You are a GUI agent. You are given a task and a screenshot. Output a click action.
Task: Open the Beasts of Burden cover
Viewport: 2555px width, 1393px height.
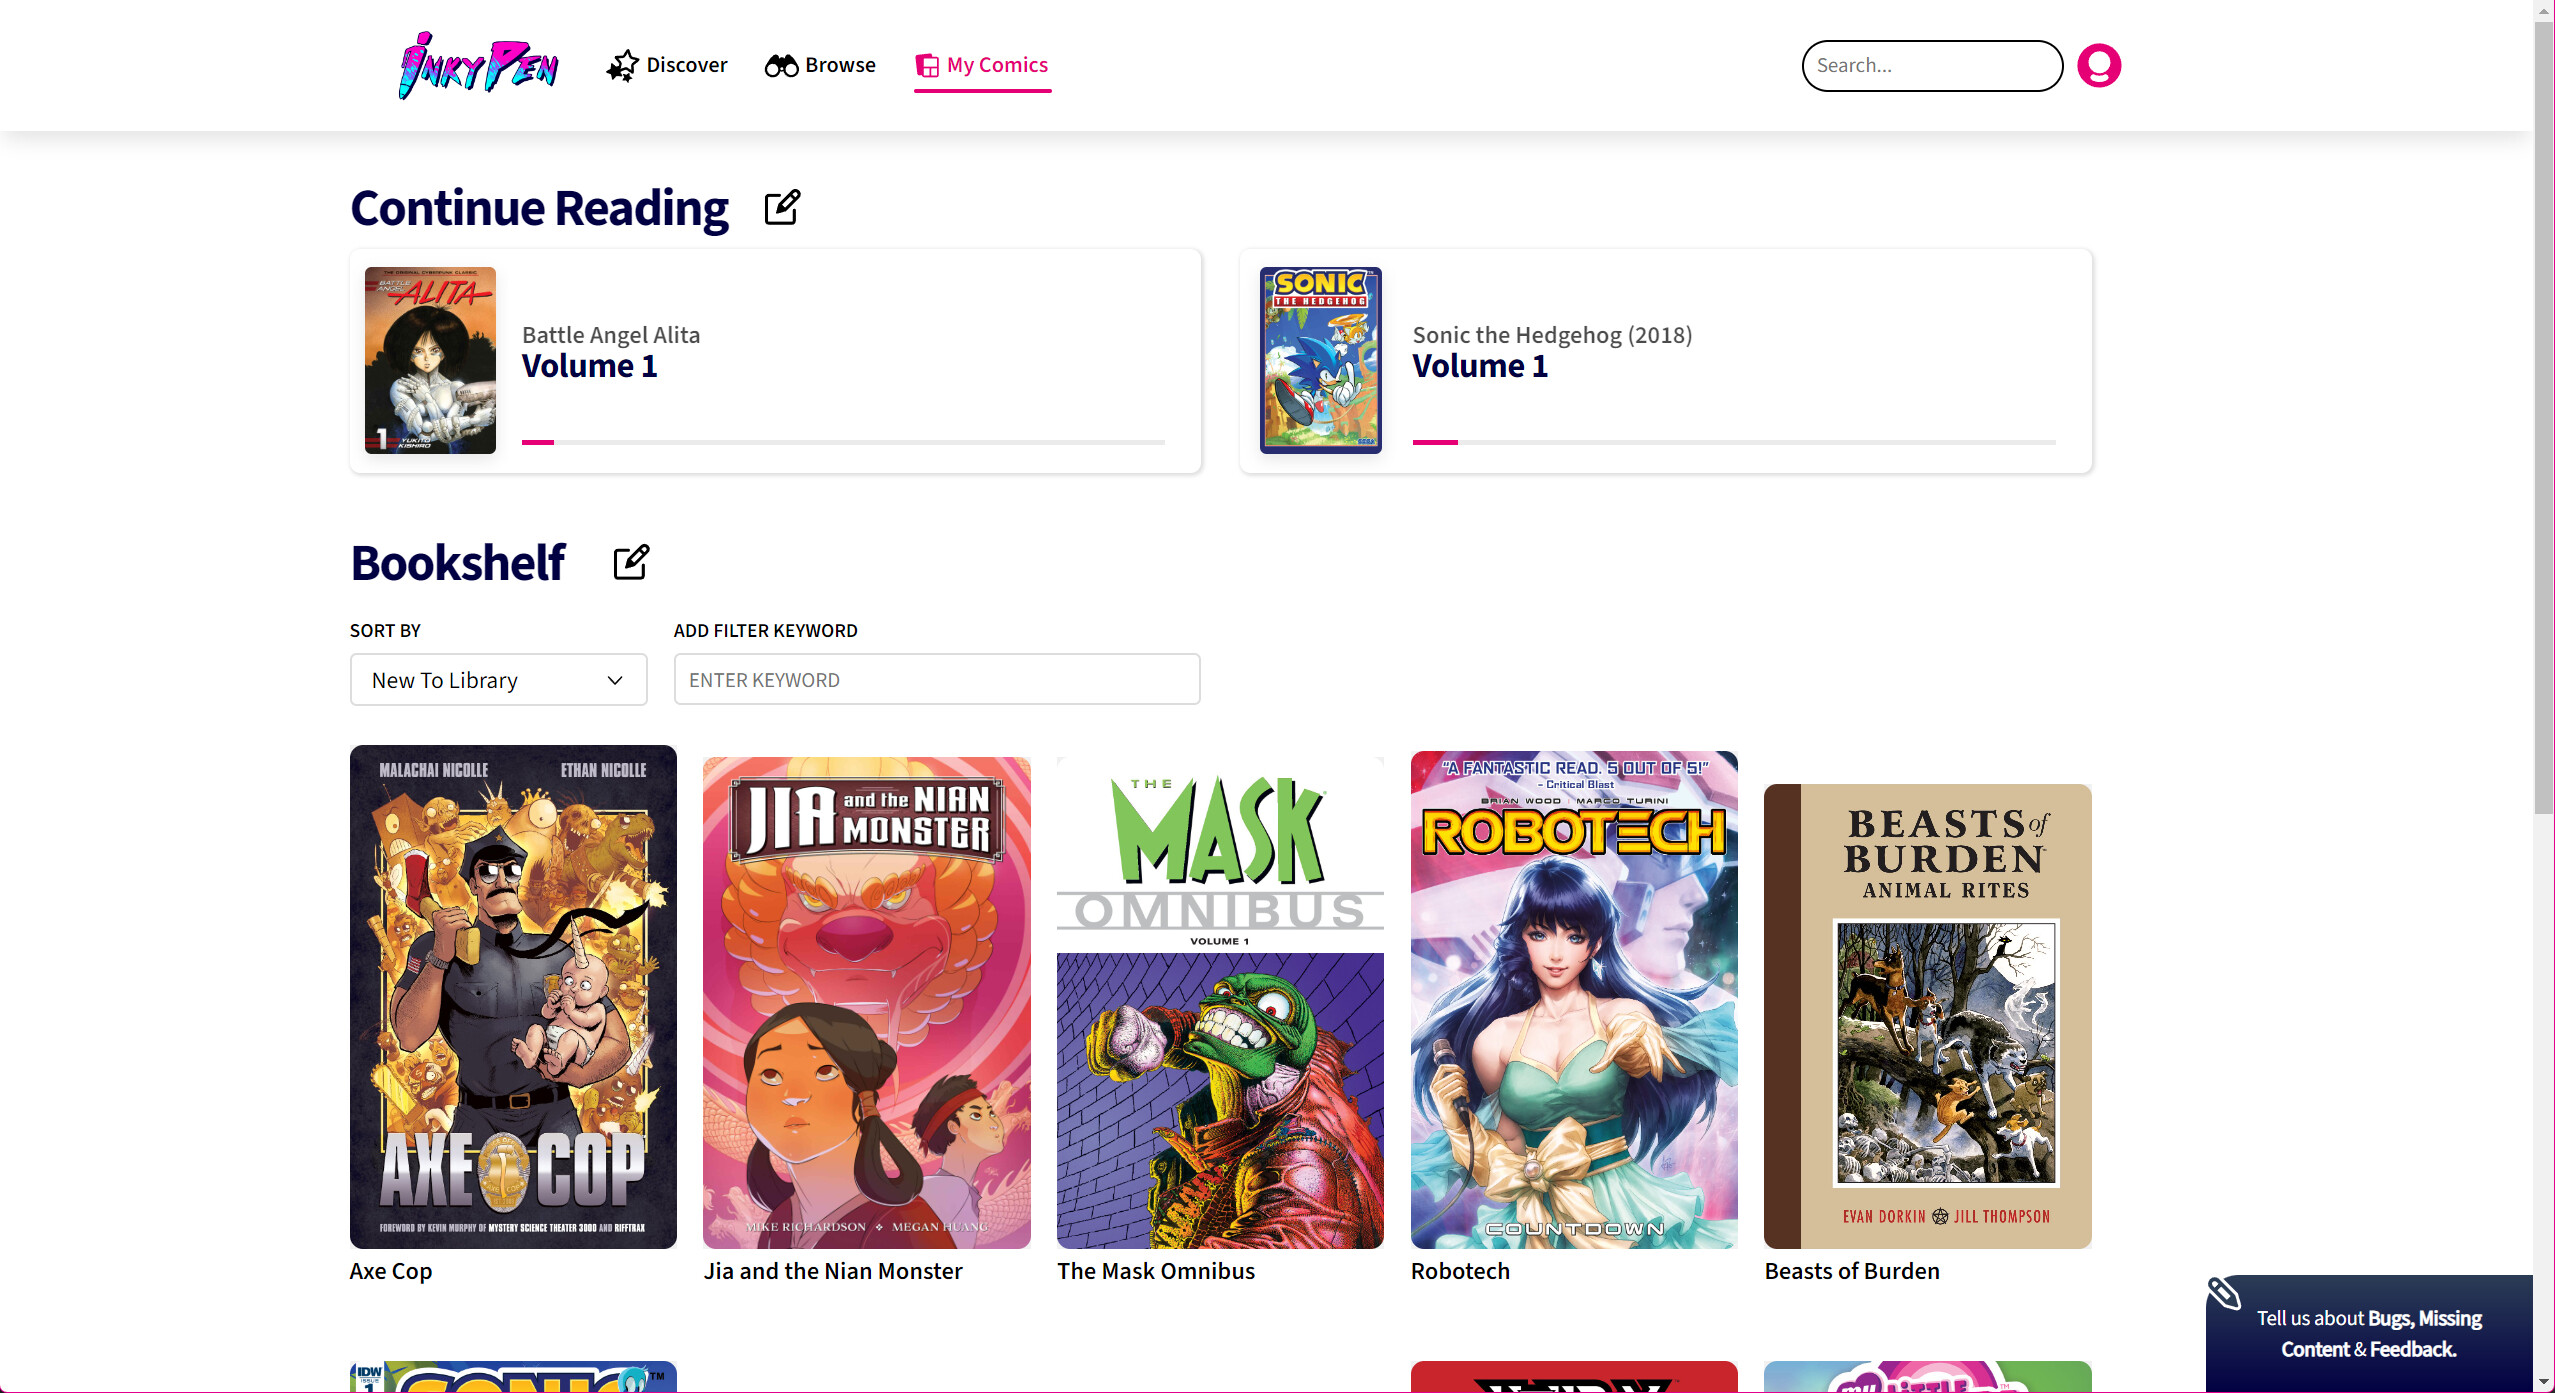1928,1016
